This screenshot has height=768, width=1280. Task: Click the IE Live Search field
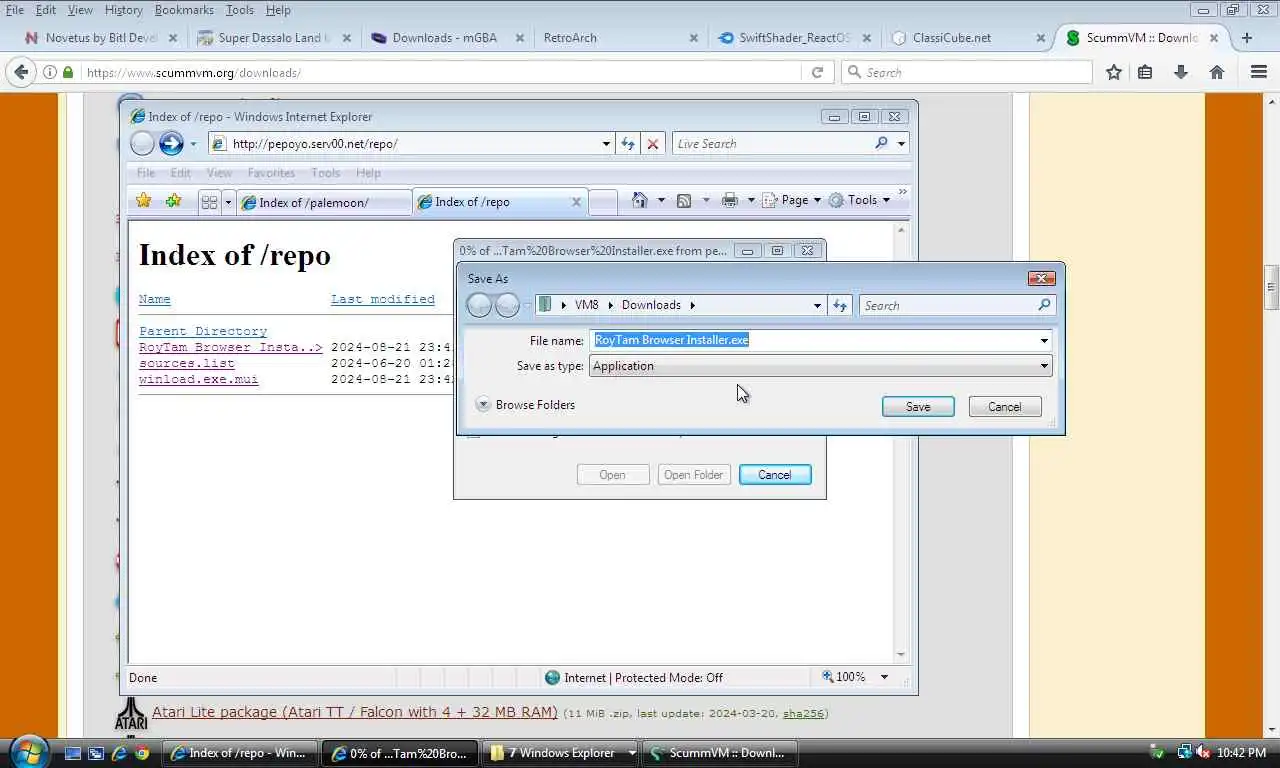[772, 144]
